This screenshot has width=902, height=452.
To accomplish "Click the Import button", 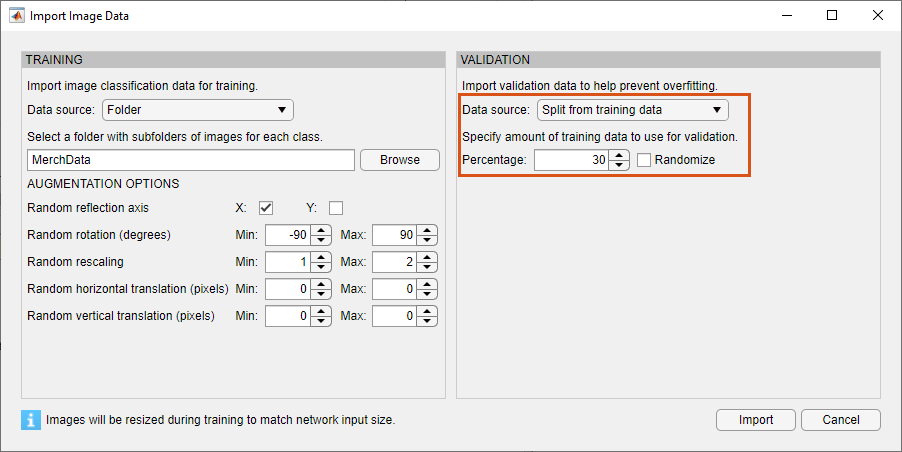I will [755, 420].
